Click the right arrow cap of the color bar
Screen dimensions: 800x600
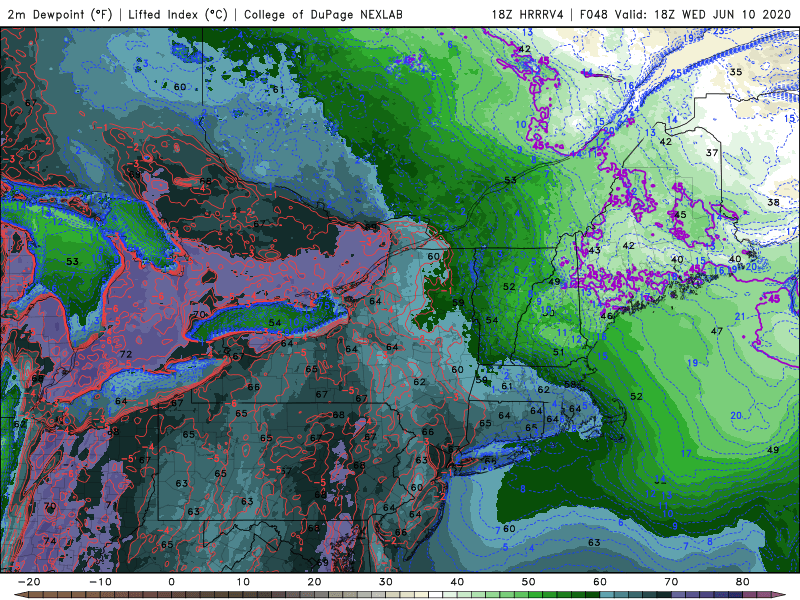pos(779,595)
